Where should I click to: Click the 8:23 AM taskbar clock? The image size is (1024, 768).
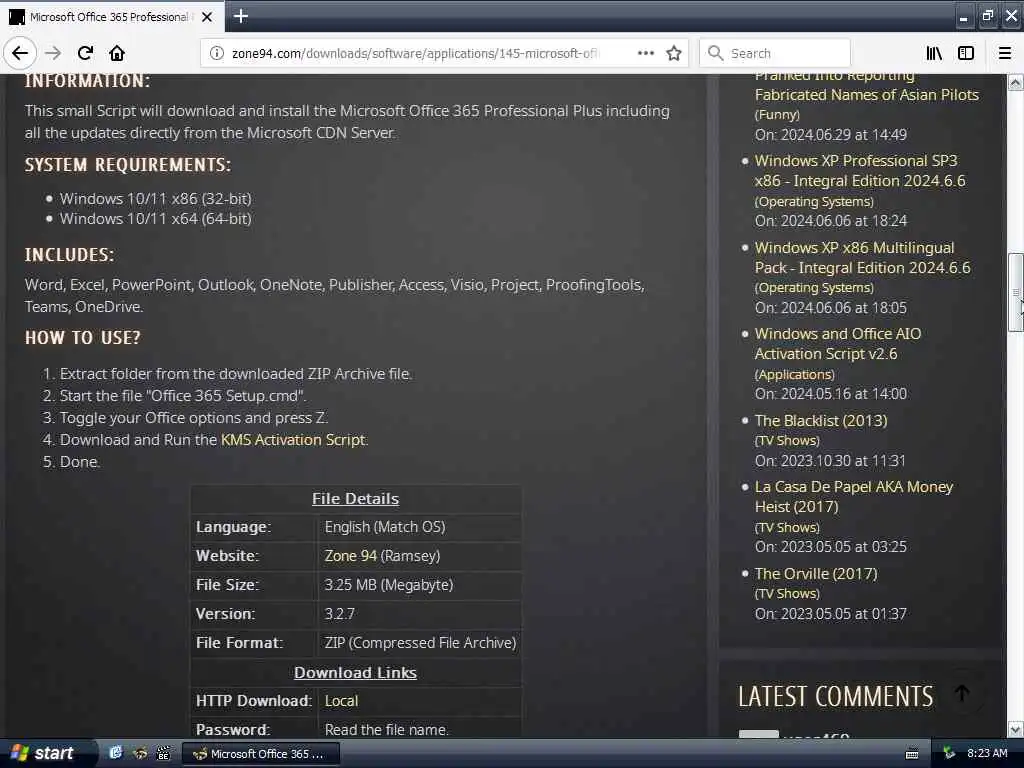[x=987, y=753]
